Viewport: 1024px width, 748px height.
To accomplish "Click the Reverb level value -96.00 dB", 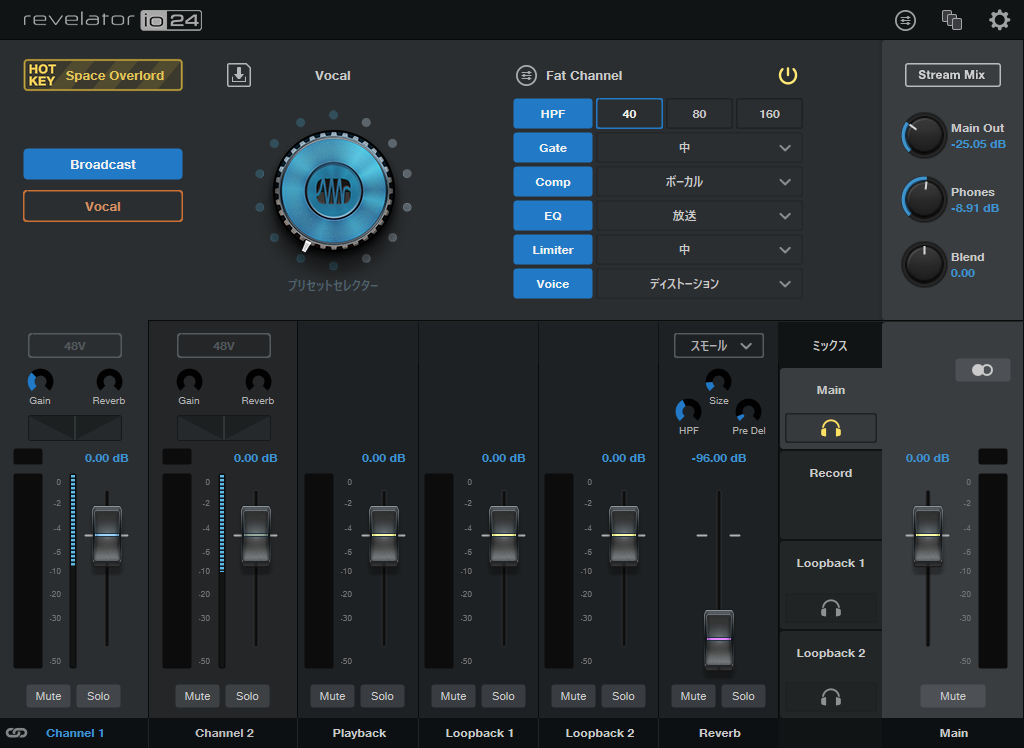I will coord(718,458).
